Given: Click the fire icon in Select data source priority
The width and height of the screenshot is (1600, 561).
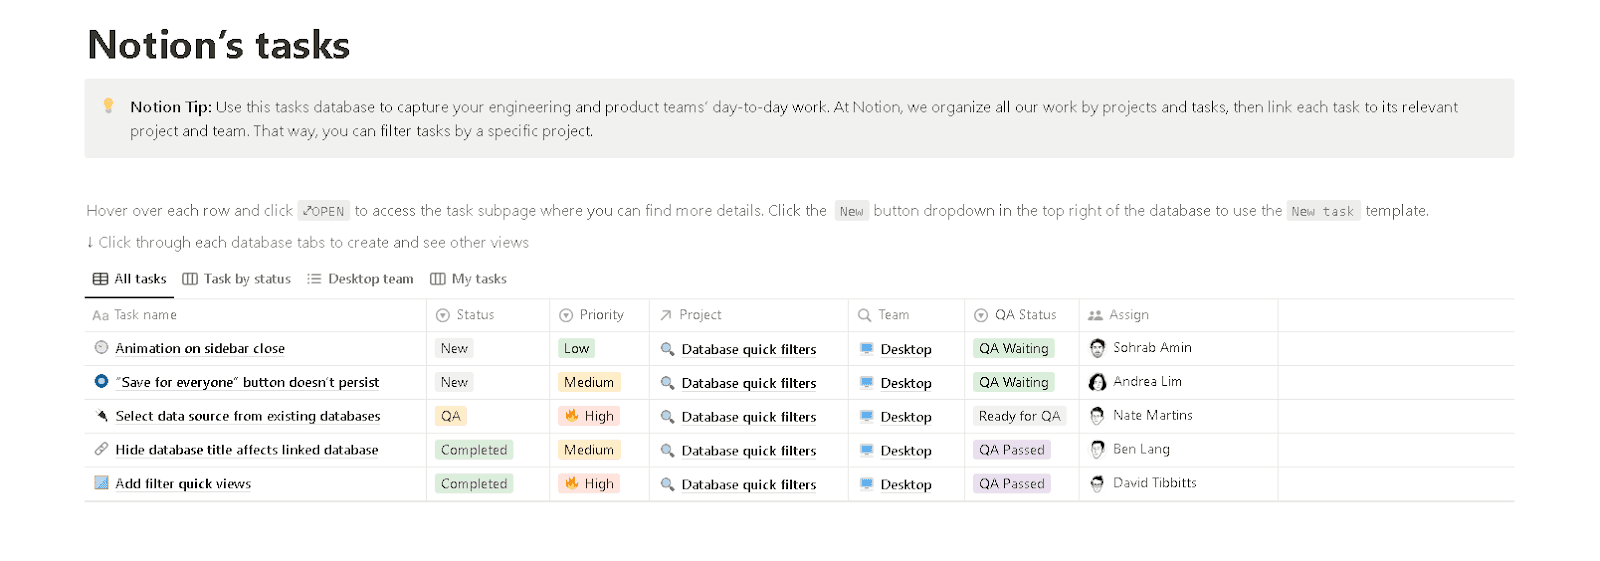Looking at the screenshot, I should [572, 415].
